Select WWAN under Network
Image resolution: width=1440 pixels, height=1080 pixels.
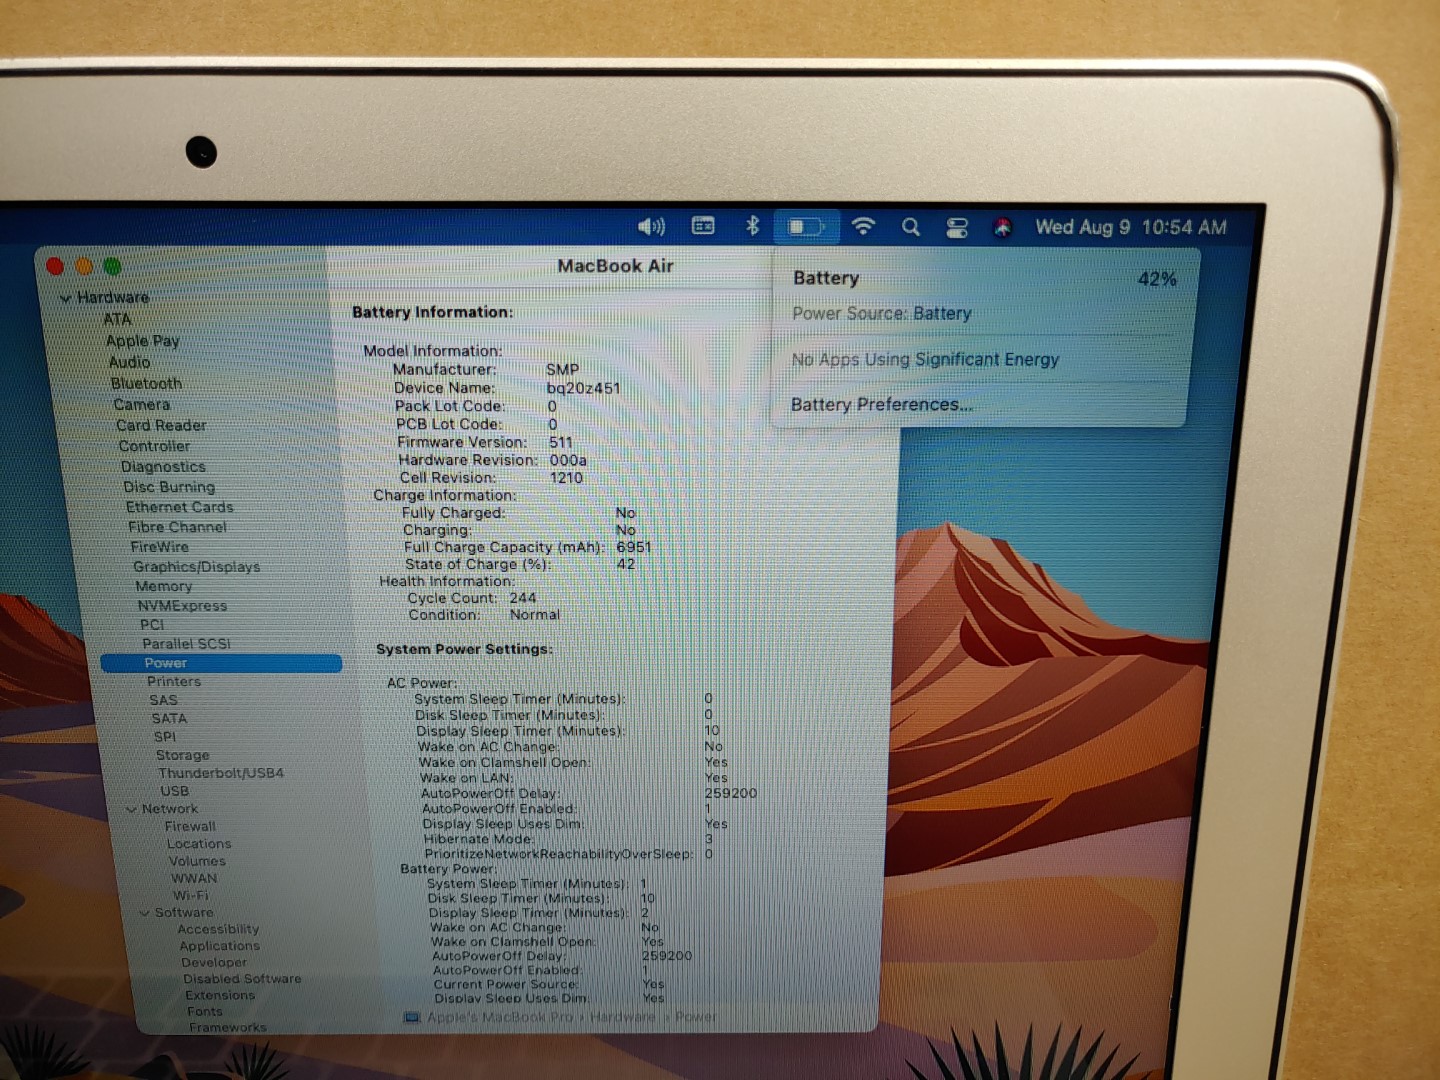194,878
